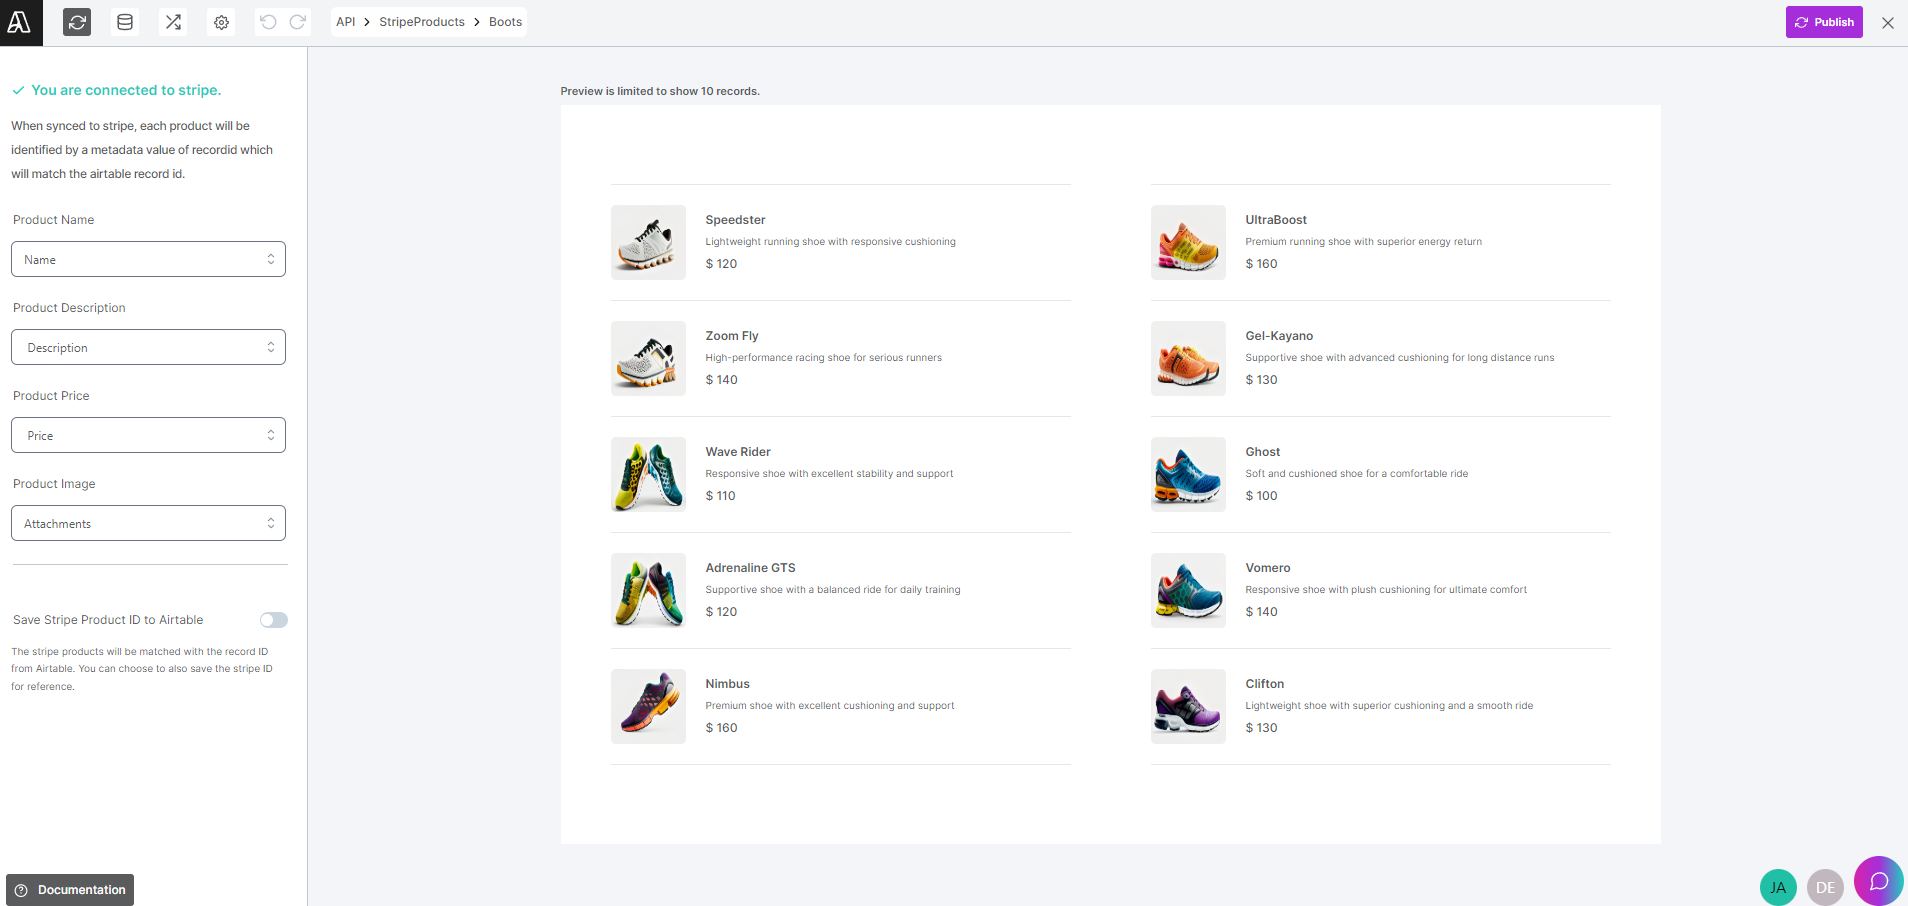Publish the page
This screenshot has height=906, width=1908.
pos(1824,22)
